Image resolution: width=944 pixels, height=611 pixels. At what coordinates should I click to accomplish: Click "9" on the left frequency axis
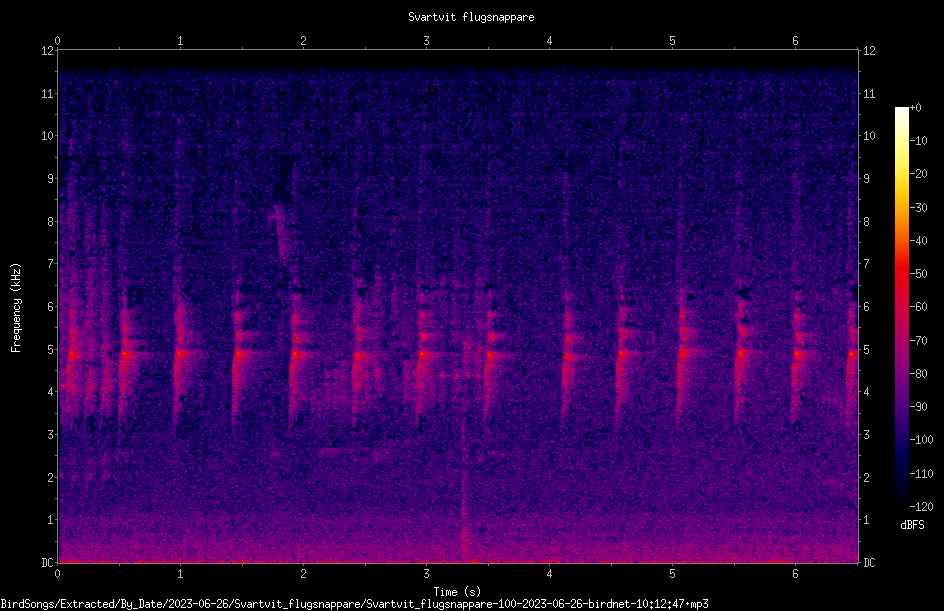click(51, 179)
